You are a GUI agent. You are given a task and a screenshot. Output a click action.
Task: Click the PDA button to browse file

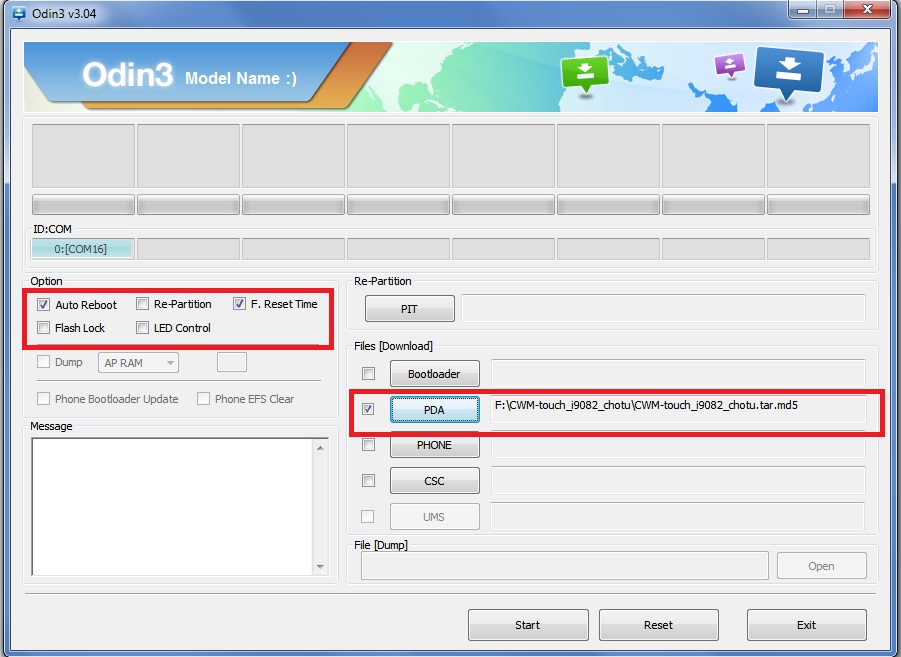[x=434, y=410]
